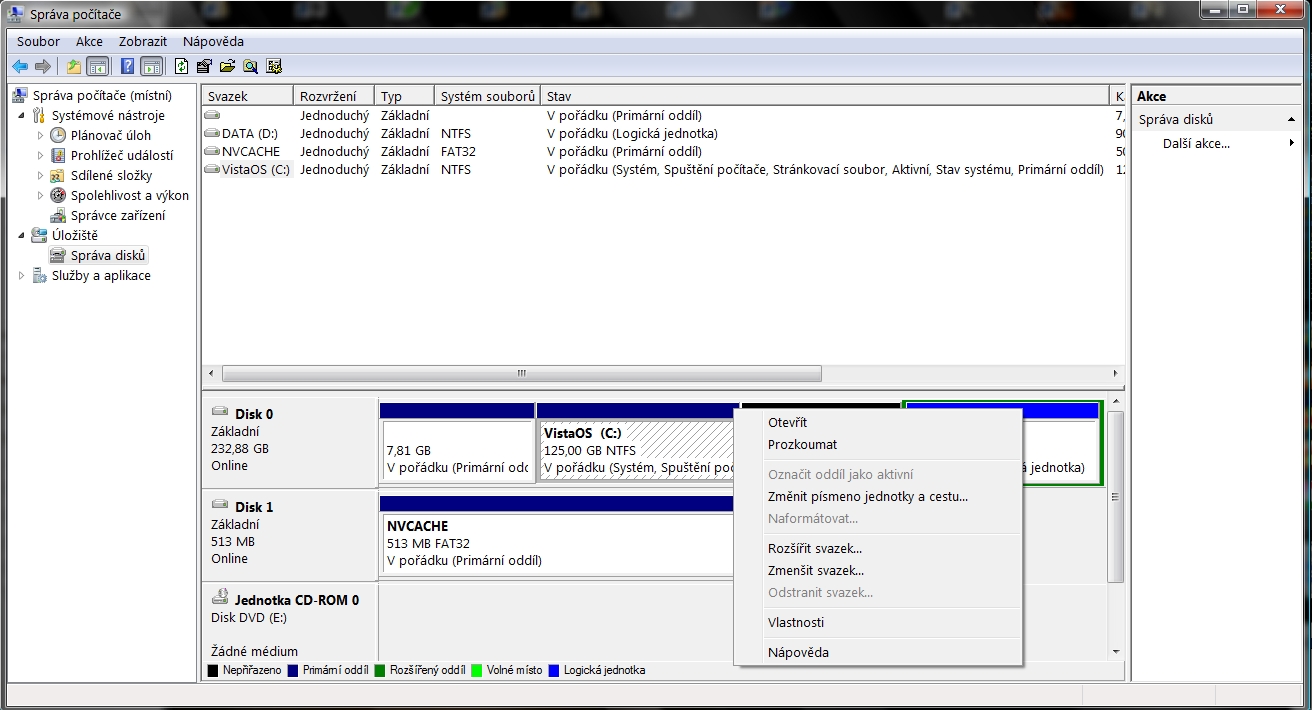The height and width of the screenshot is (710, 1312).
Task: Choose Změnit písmeno jednotky a cestu
Action: pyautogui.click(x=878, y=496)
